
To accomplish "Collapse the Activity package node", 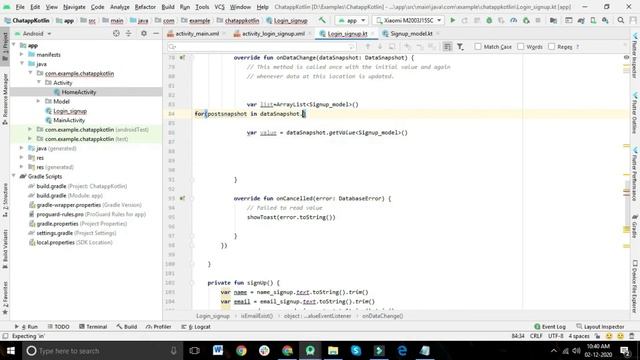I will coord(39,82).
